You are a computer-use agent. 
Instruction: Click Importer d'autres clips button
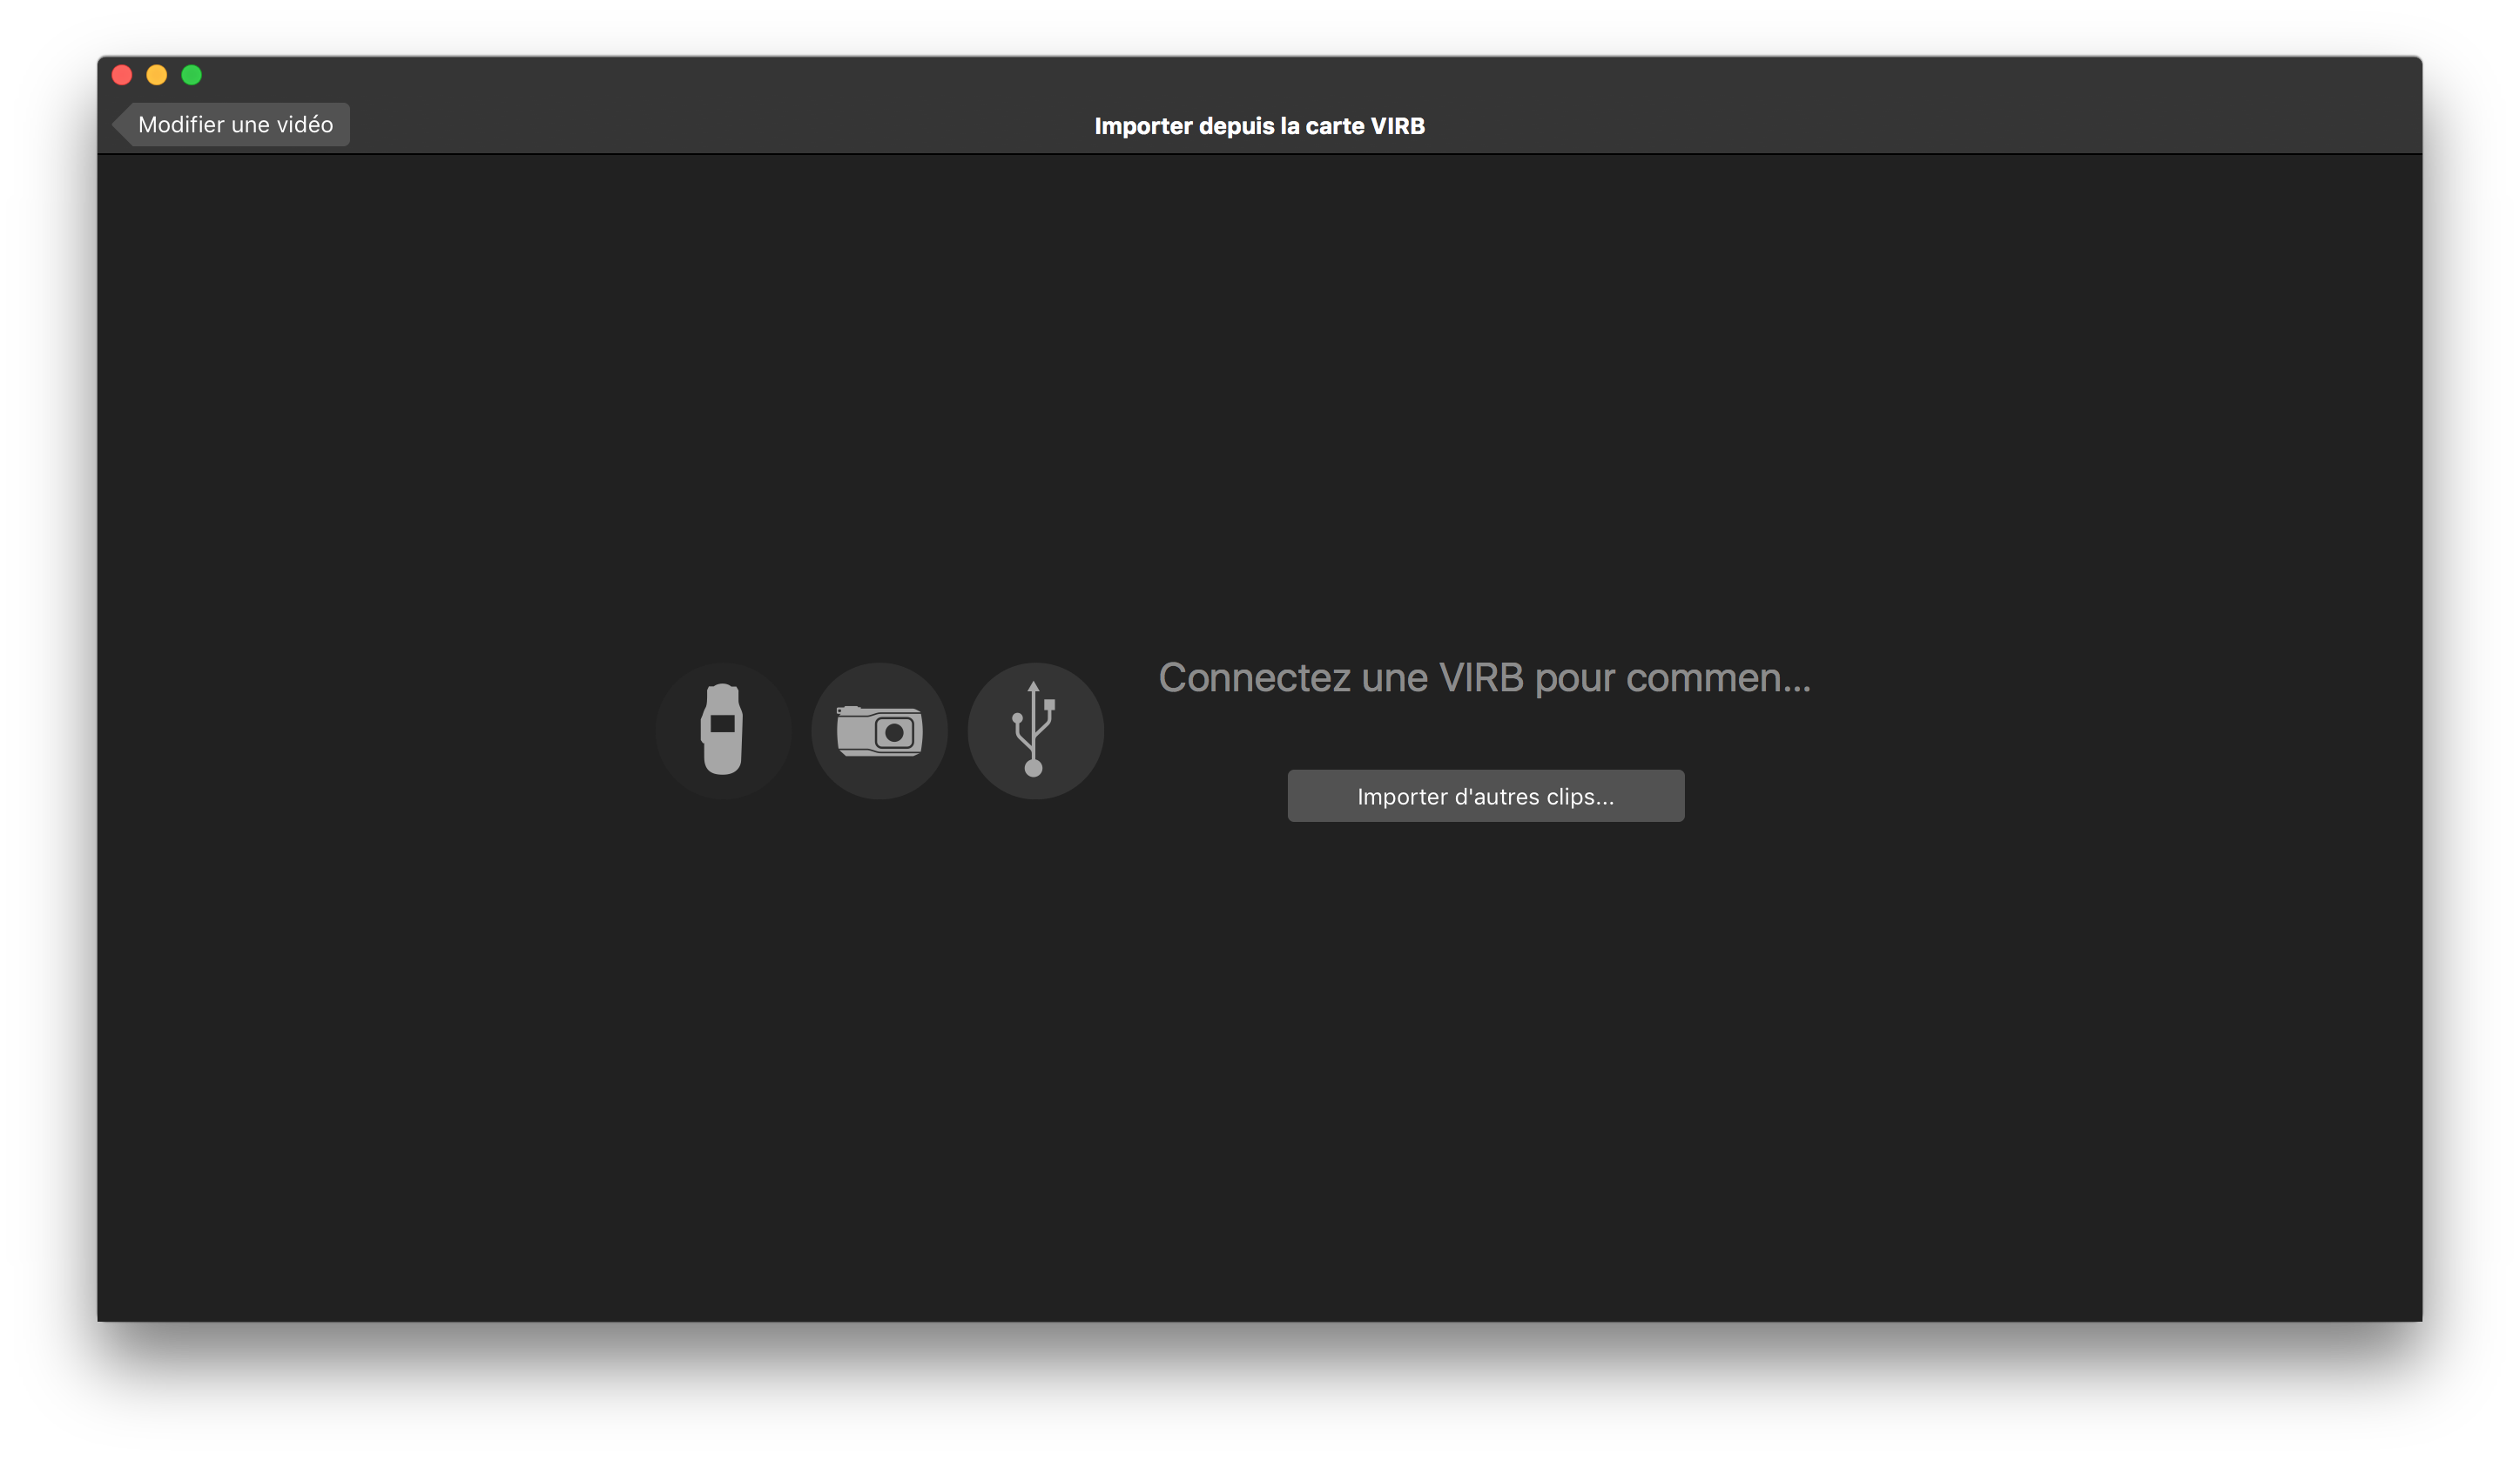[x=1485, y=796]
